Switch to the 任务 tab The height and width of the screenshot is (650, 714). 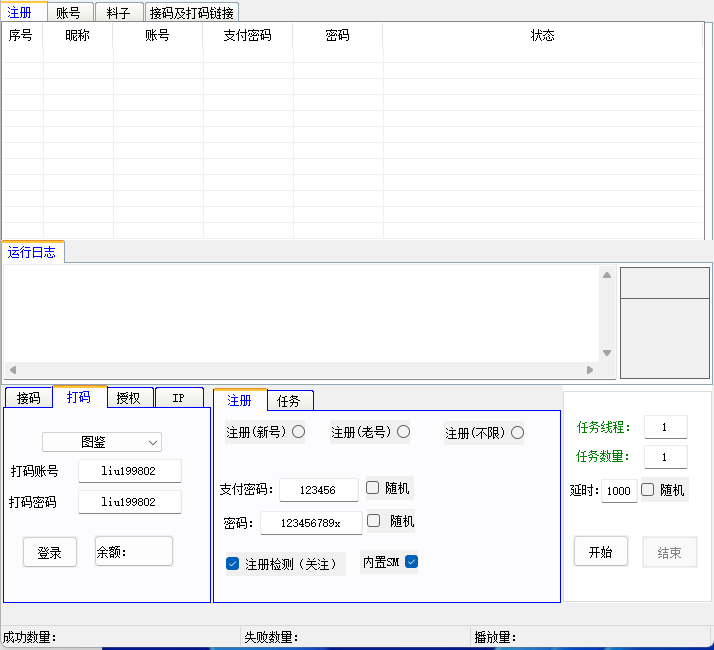[288, 401]
